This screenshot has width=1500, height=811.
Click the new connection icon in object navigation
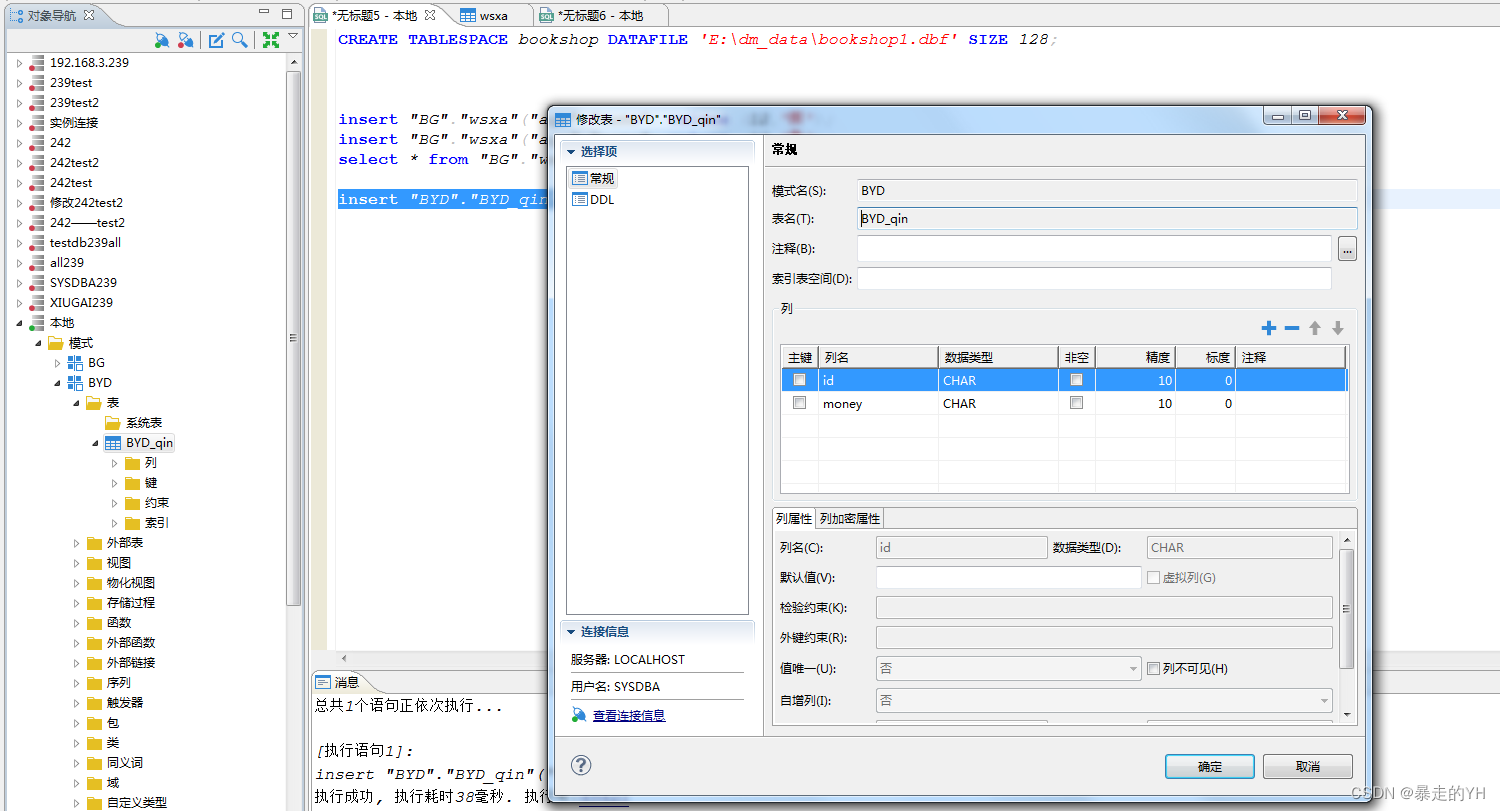click(x=162, y=40)
